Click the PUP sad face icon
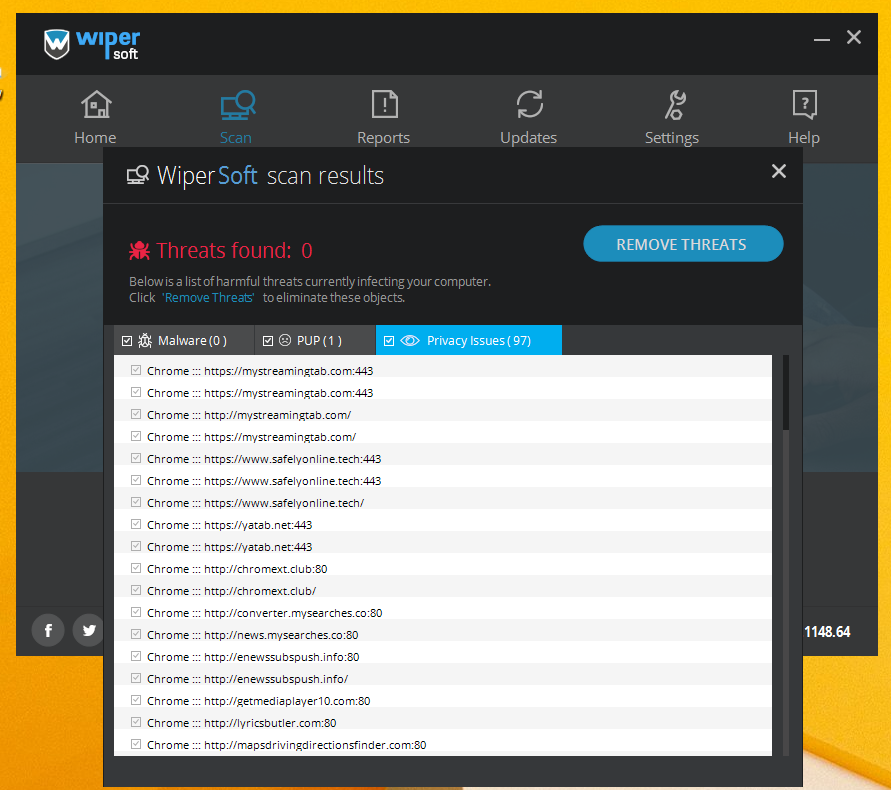The height and width of the screenshot is (790, 891). tap(285, 340)
